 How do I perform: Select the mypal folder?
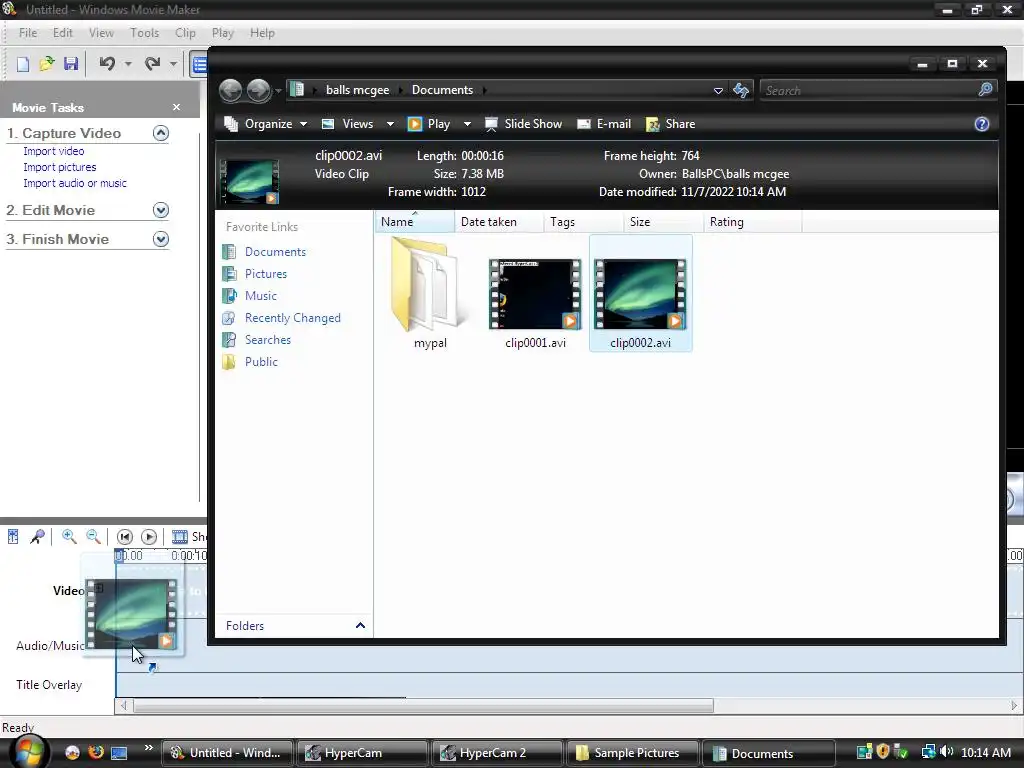[x=430, y=294]
